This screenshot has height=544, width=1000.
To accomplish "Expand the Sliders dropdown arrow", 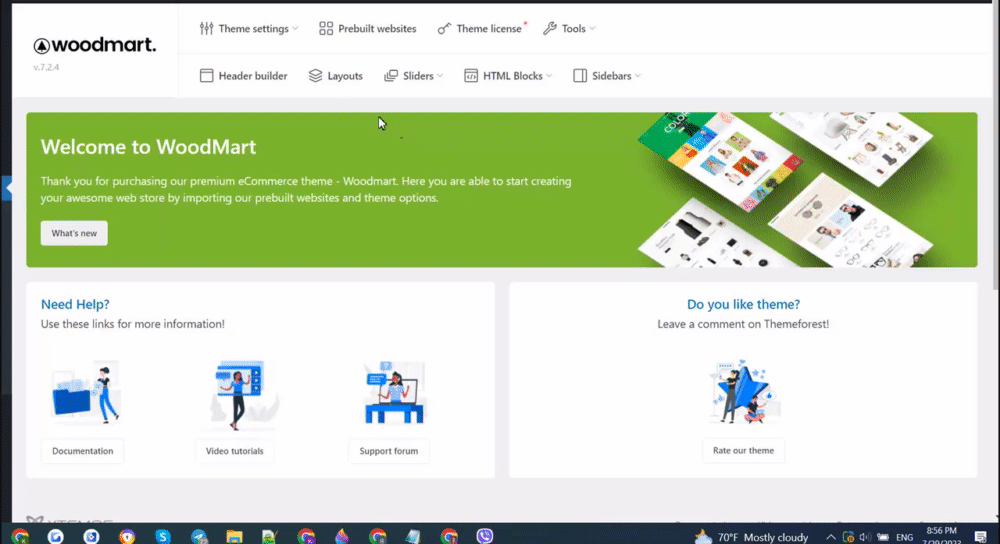I will (440, 76).
